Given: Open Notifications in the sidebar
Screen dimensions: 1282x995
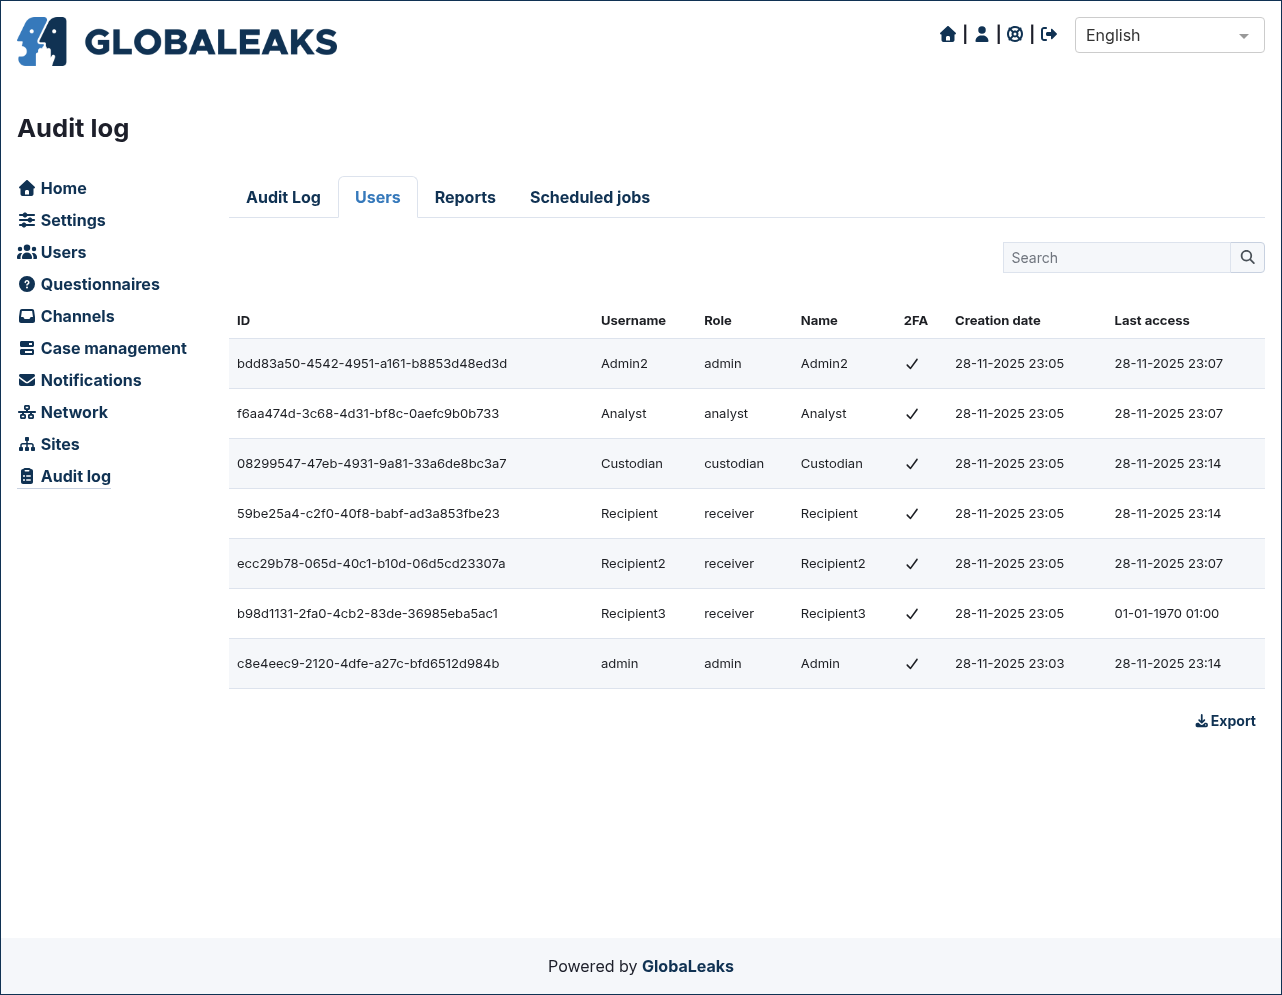Looking at the screenshot, I should 80,380.
